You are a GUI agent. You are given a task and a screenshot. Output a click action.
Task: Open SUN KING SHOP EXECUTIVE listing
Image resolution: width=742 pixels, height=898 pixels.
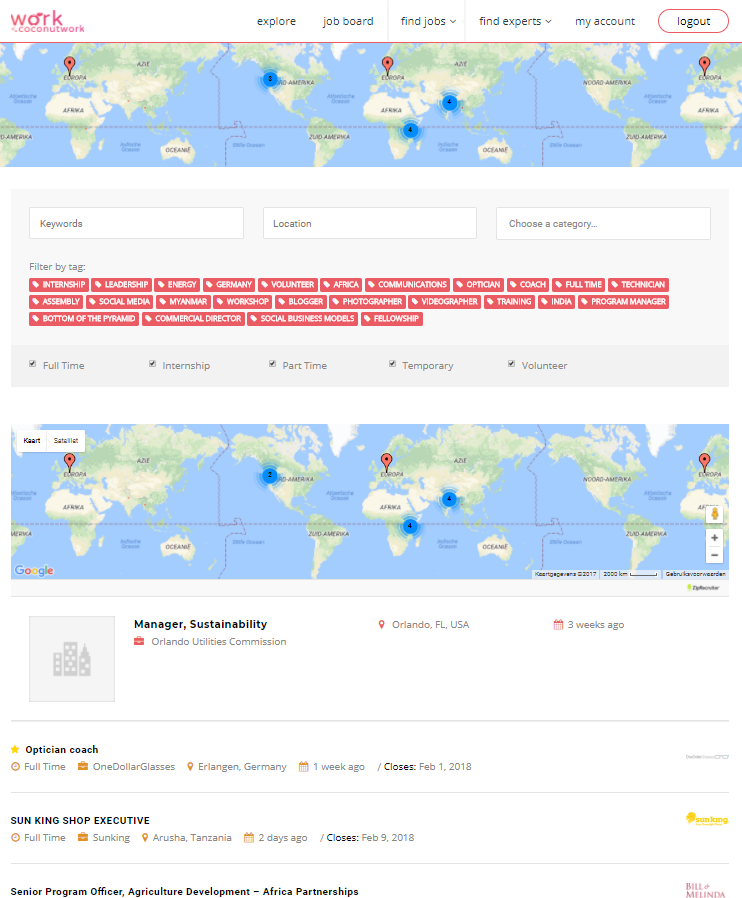[x=80, y=821]
